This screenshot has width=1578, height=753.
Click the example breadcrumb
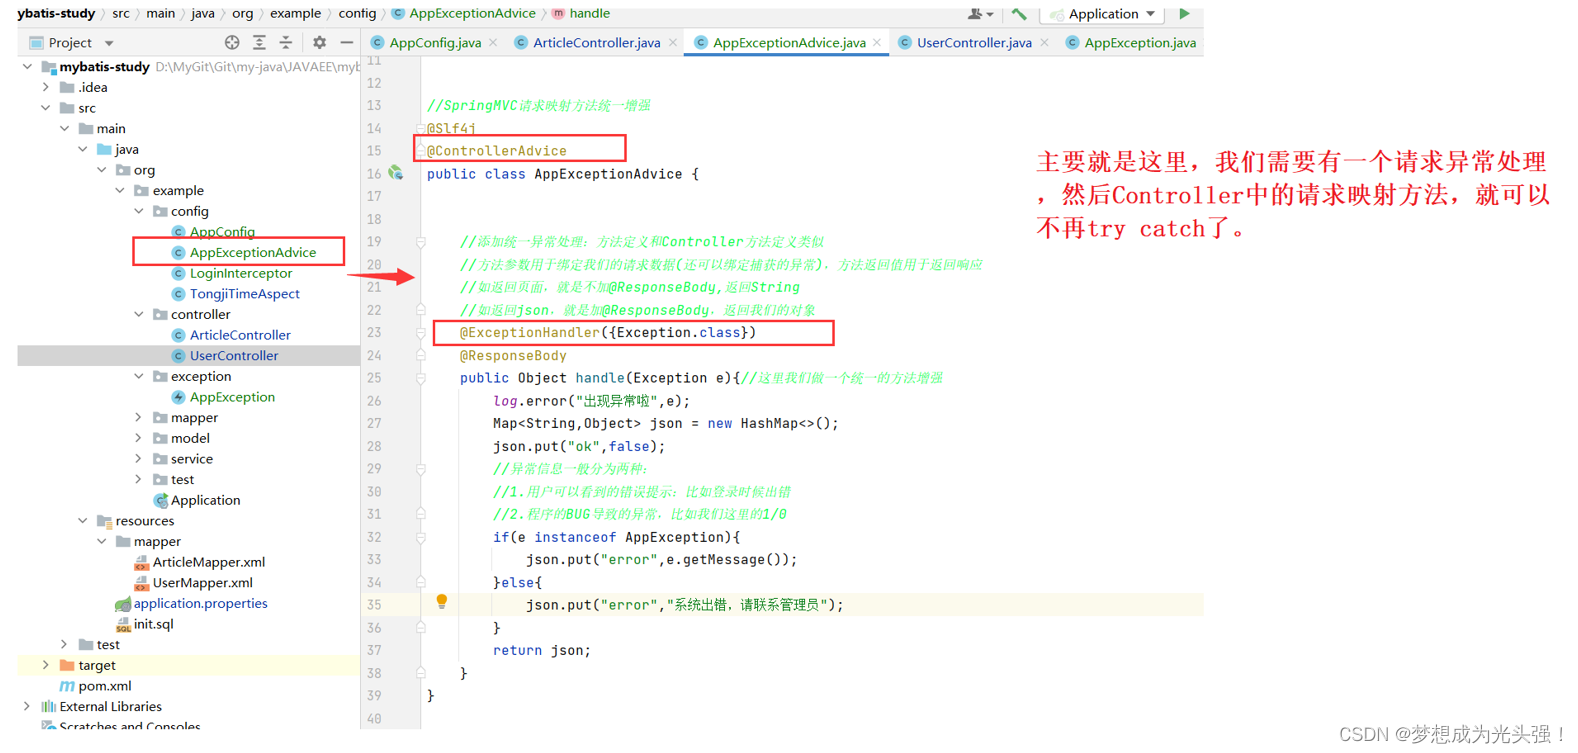point(295,14)
